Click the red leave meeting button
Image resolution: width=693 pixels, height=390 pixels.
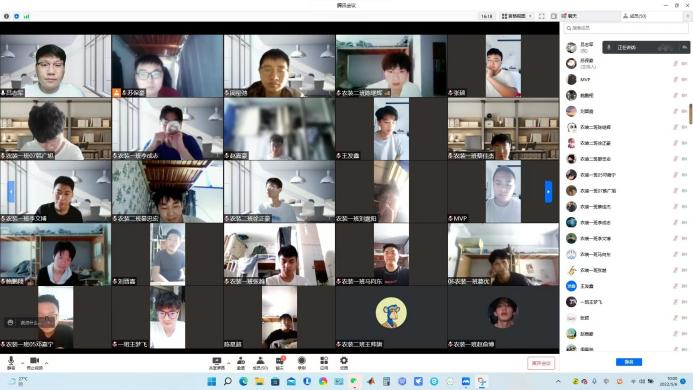[541, 363]
